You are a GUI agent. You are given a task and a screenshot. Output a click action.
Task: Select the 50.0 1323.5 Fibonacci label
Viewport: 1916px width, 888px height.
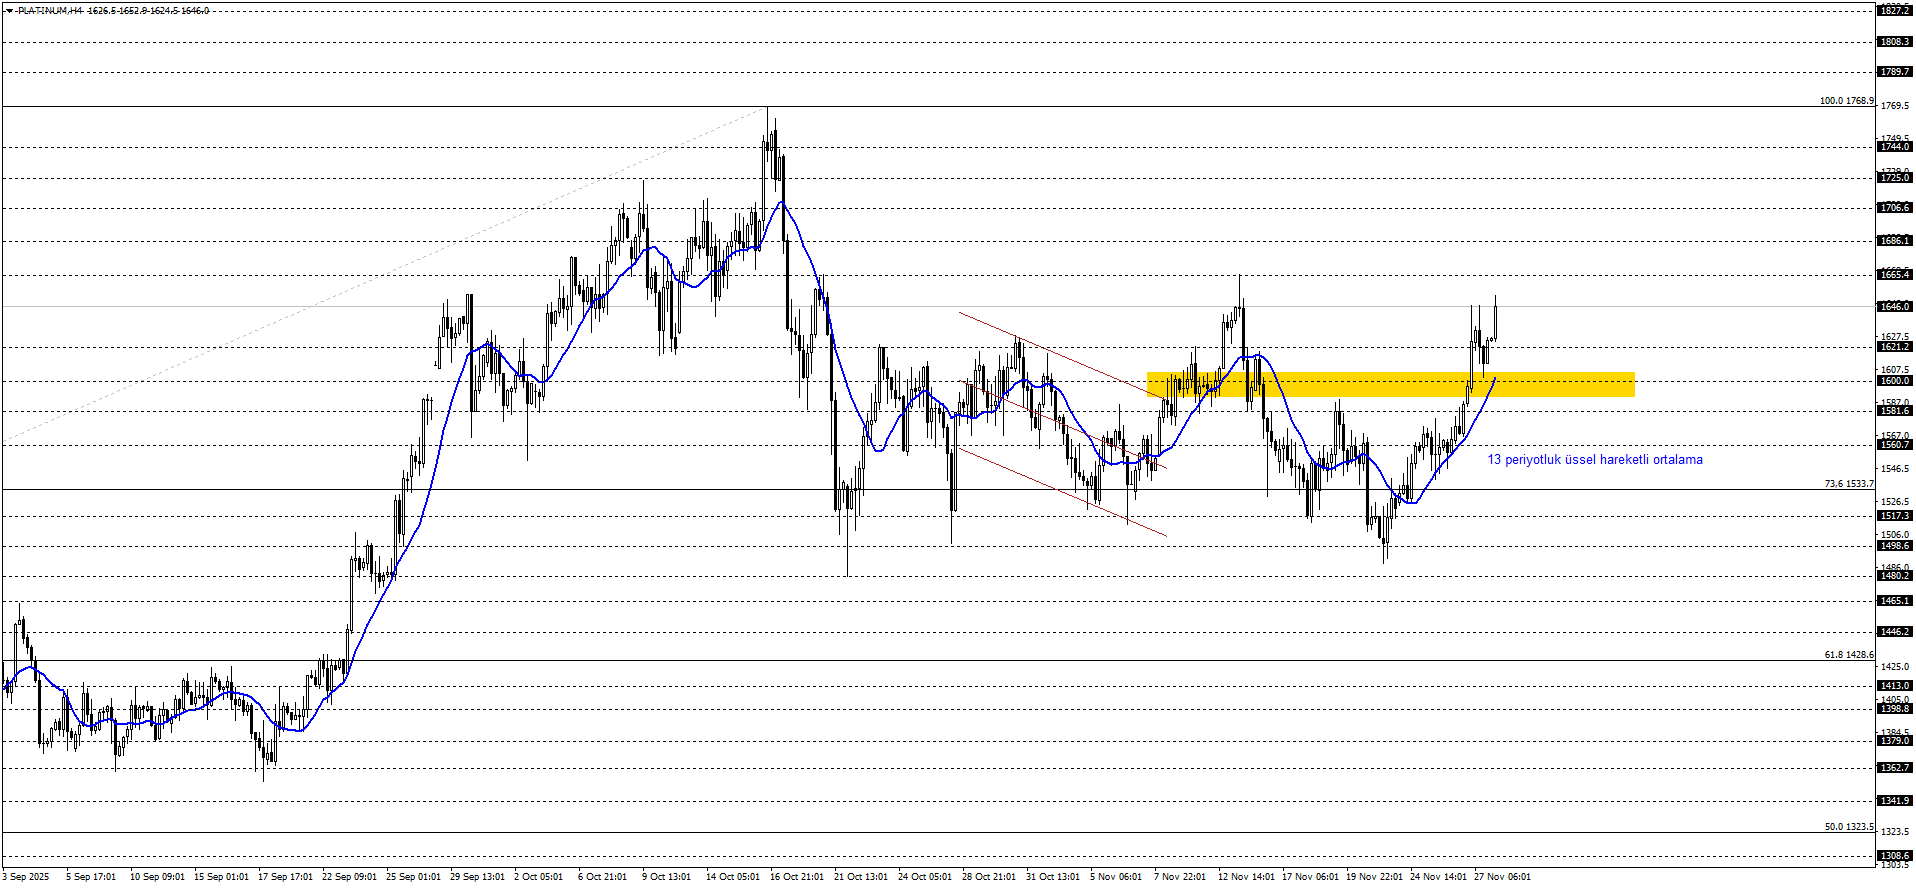(1848, 827)
